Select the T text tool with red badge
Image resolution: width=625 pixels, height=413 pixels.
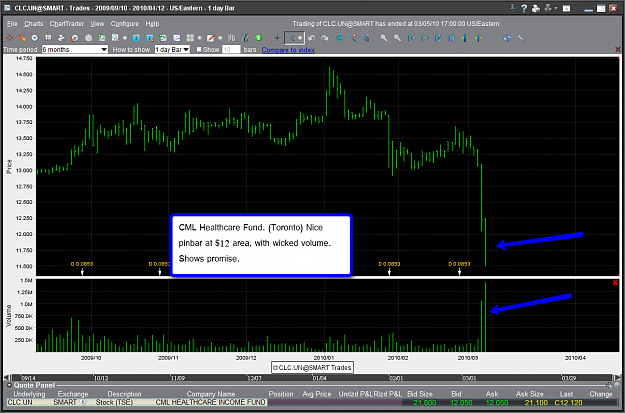[x=150, y=38]
